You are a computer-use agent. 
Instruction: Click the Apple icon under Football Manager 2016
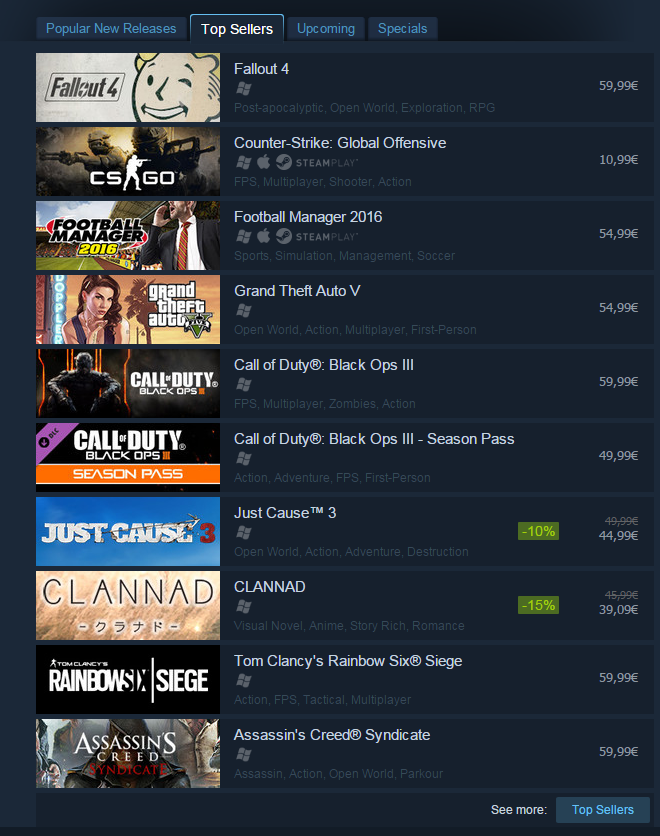coord(264,236)
